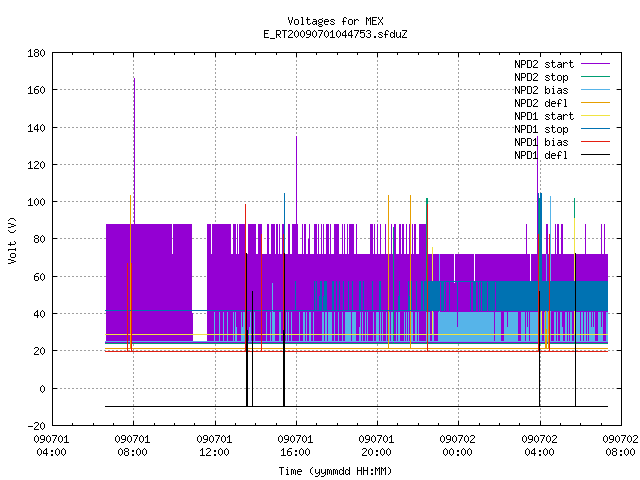Select the NPD2 defl legend label

[541, 103]
